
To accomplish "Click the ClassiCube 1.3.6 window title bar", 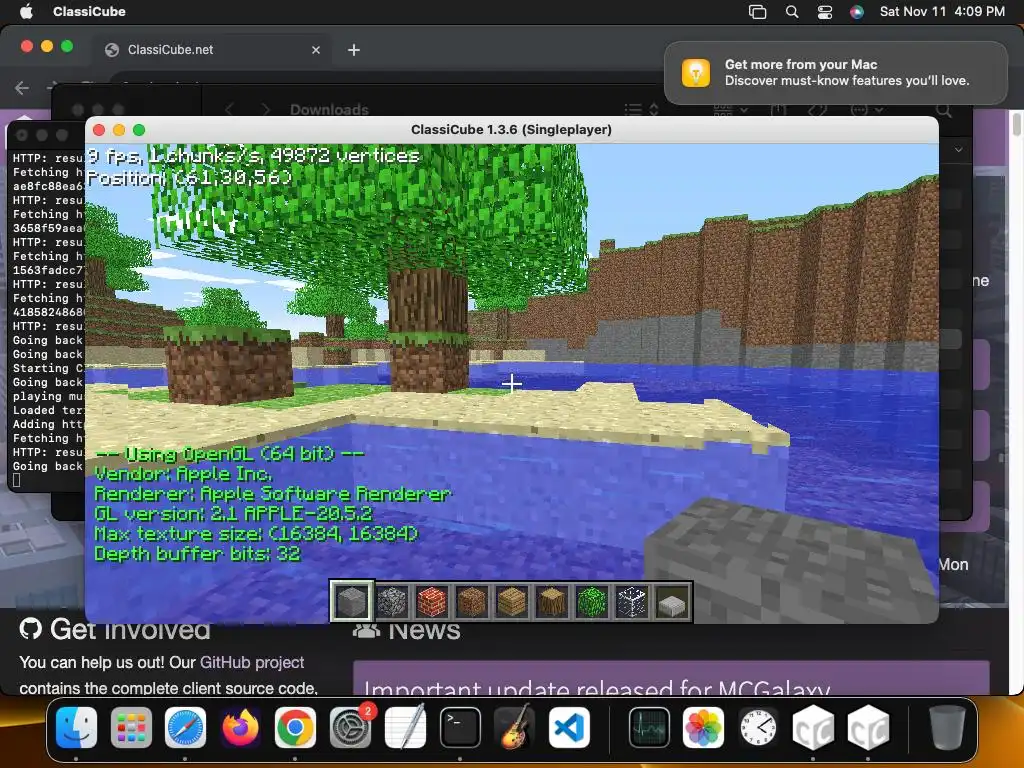I will (x=511, y=129).
